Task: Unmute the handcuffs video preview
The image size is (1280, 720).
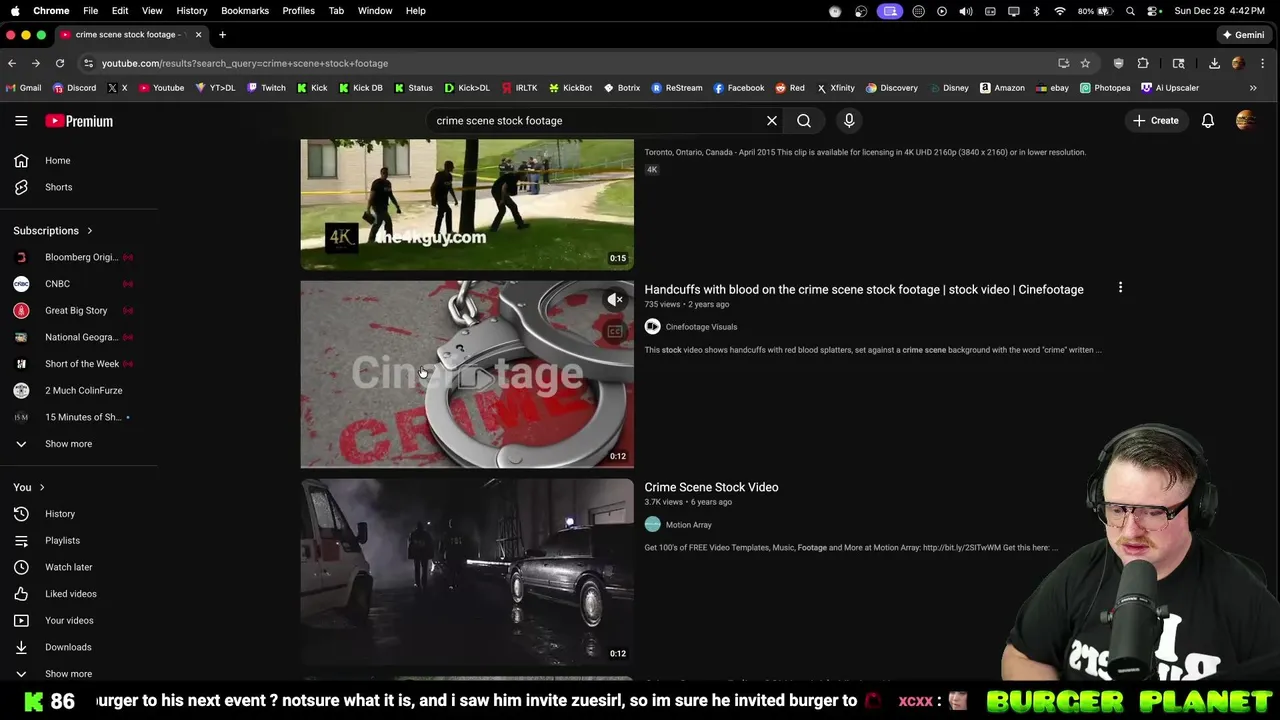Action: point(615,299)
